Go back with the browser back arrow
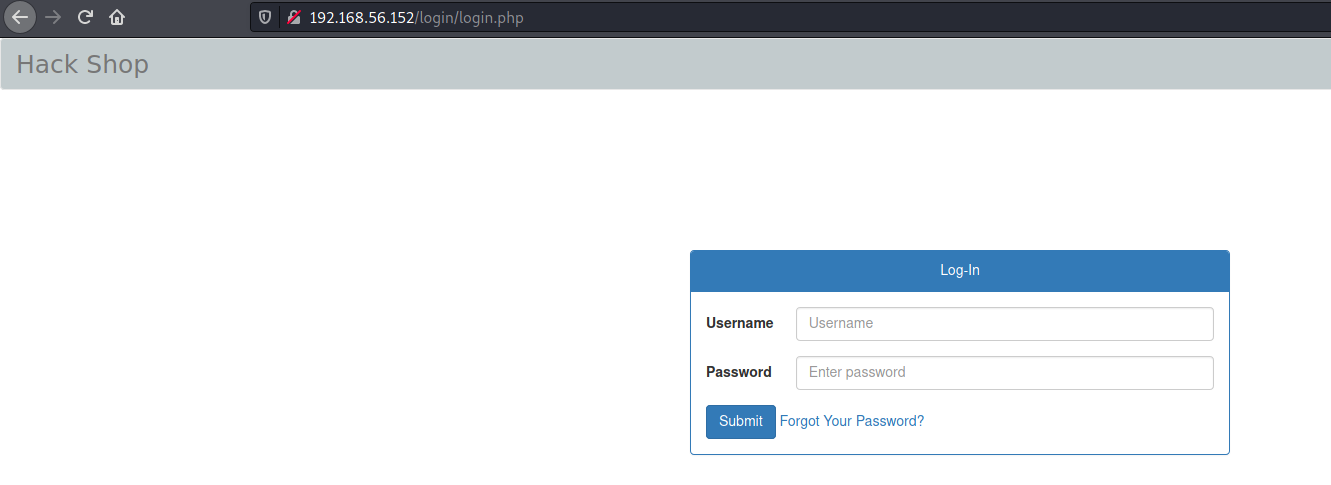 [x=20, y=17]
